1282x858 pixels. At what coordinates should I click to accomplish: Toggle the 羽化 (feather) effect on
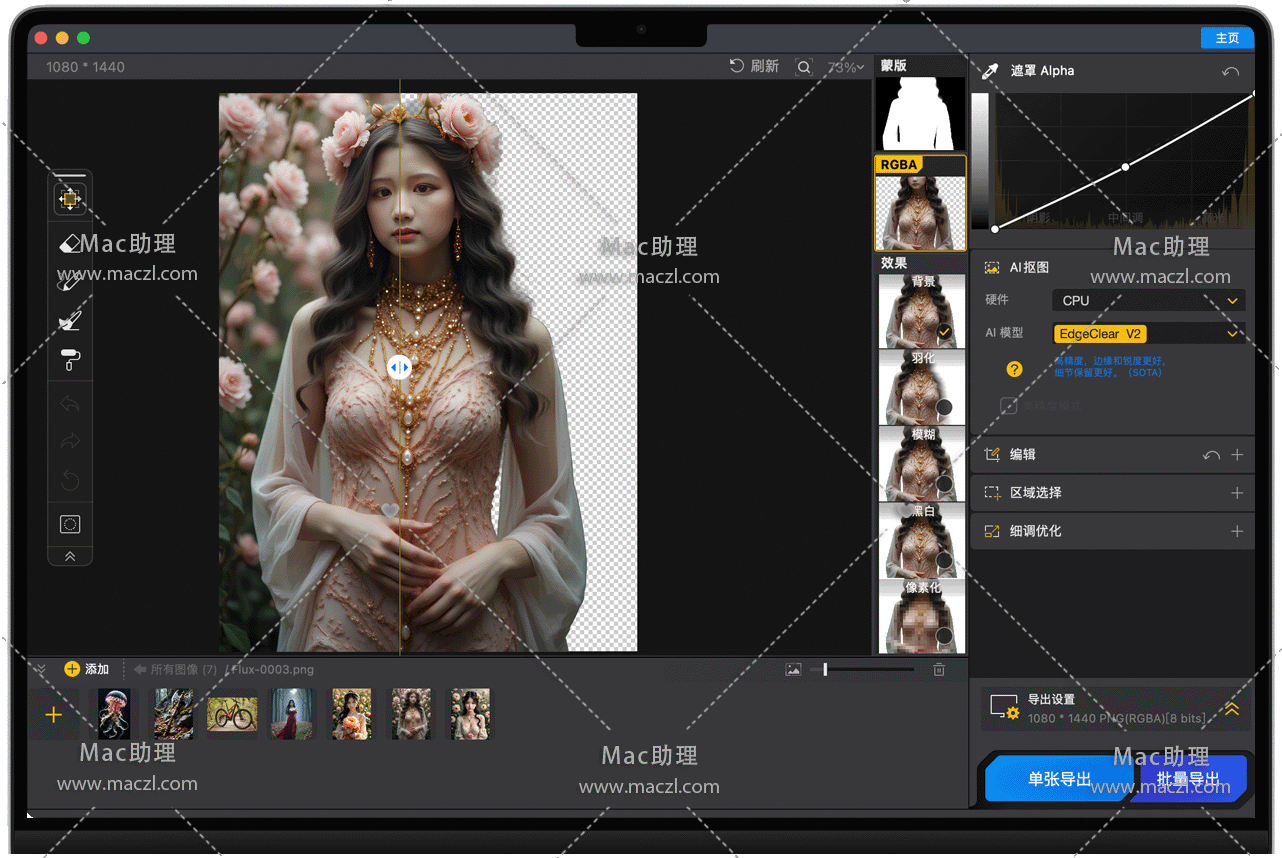tap(943, 407)
